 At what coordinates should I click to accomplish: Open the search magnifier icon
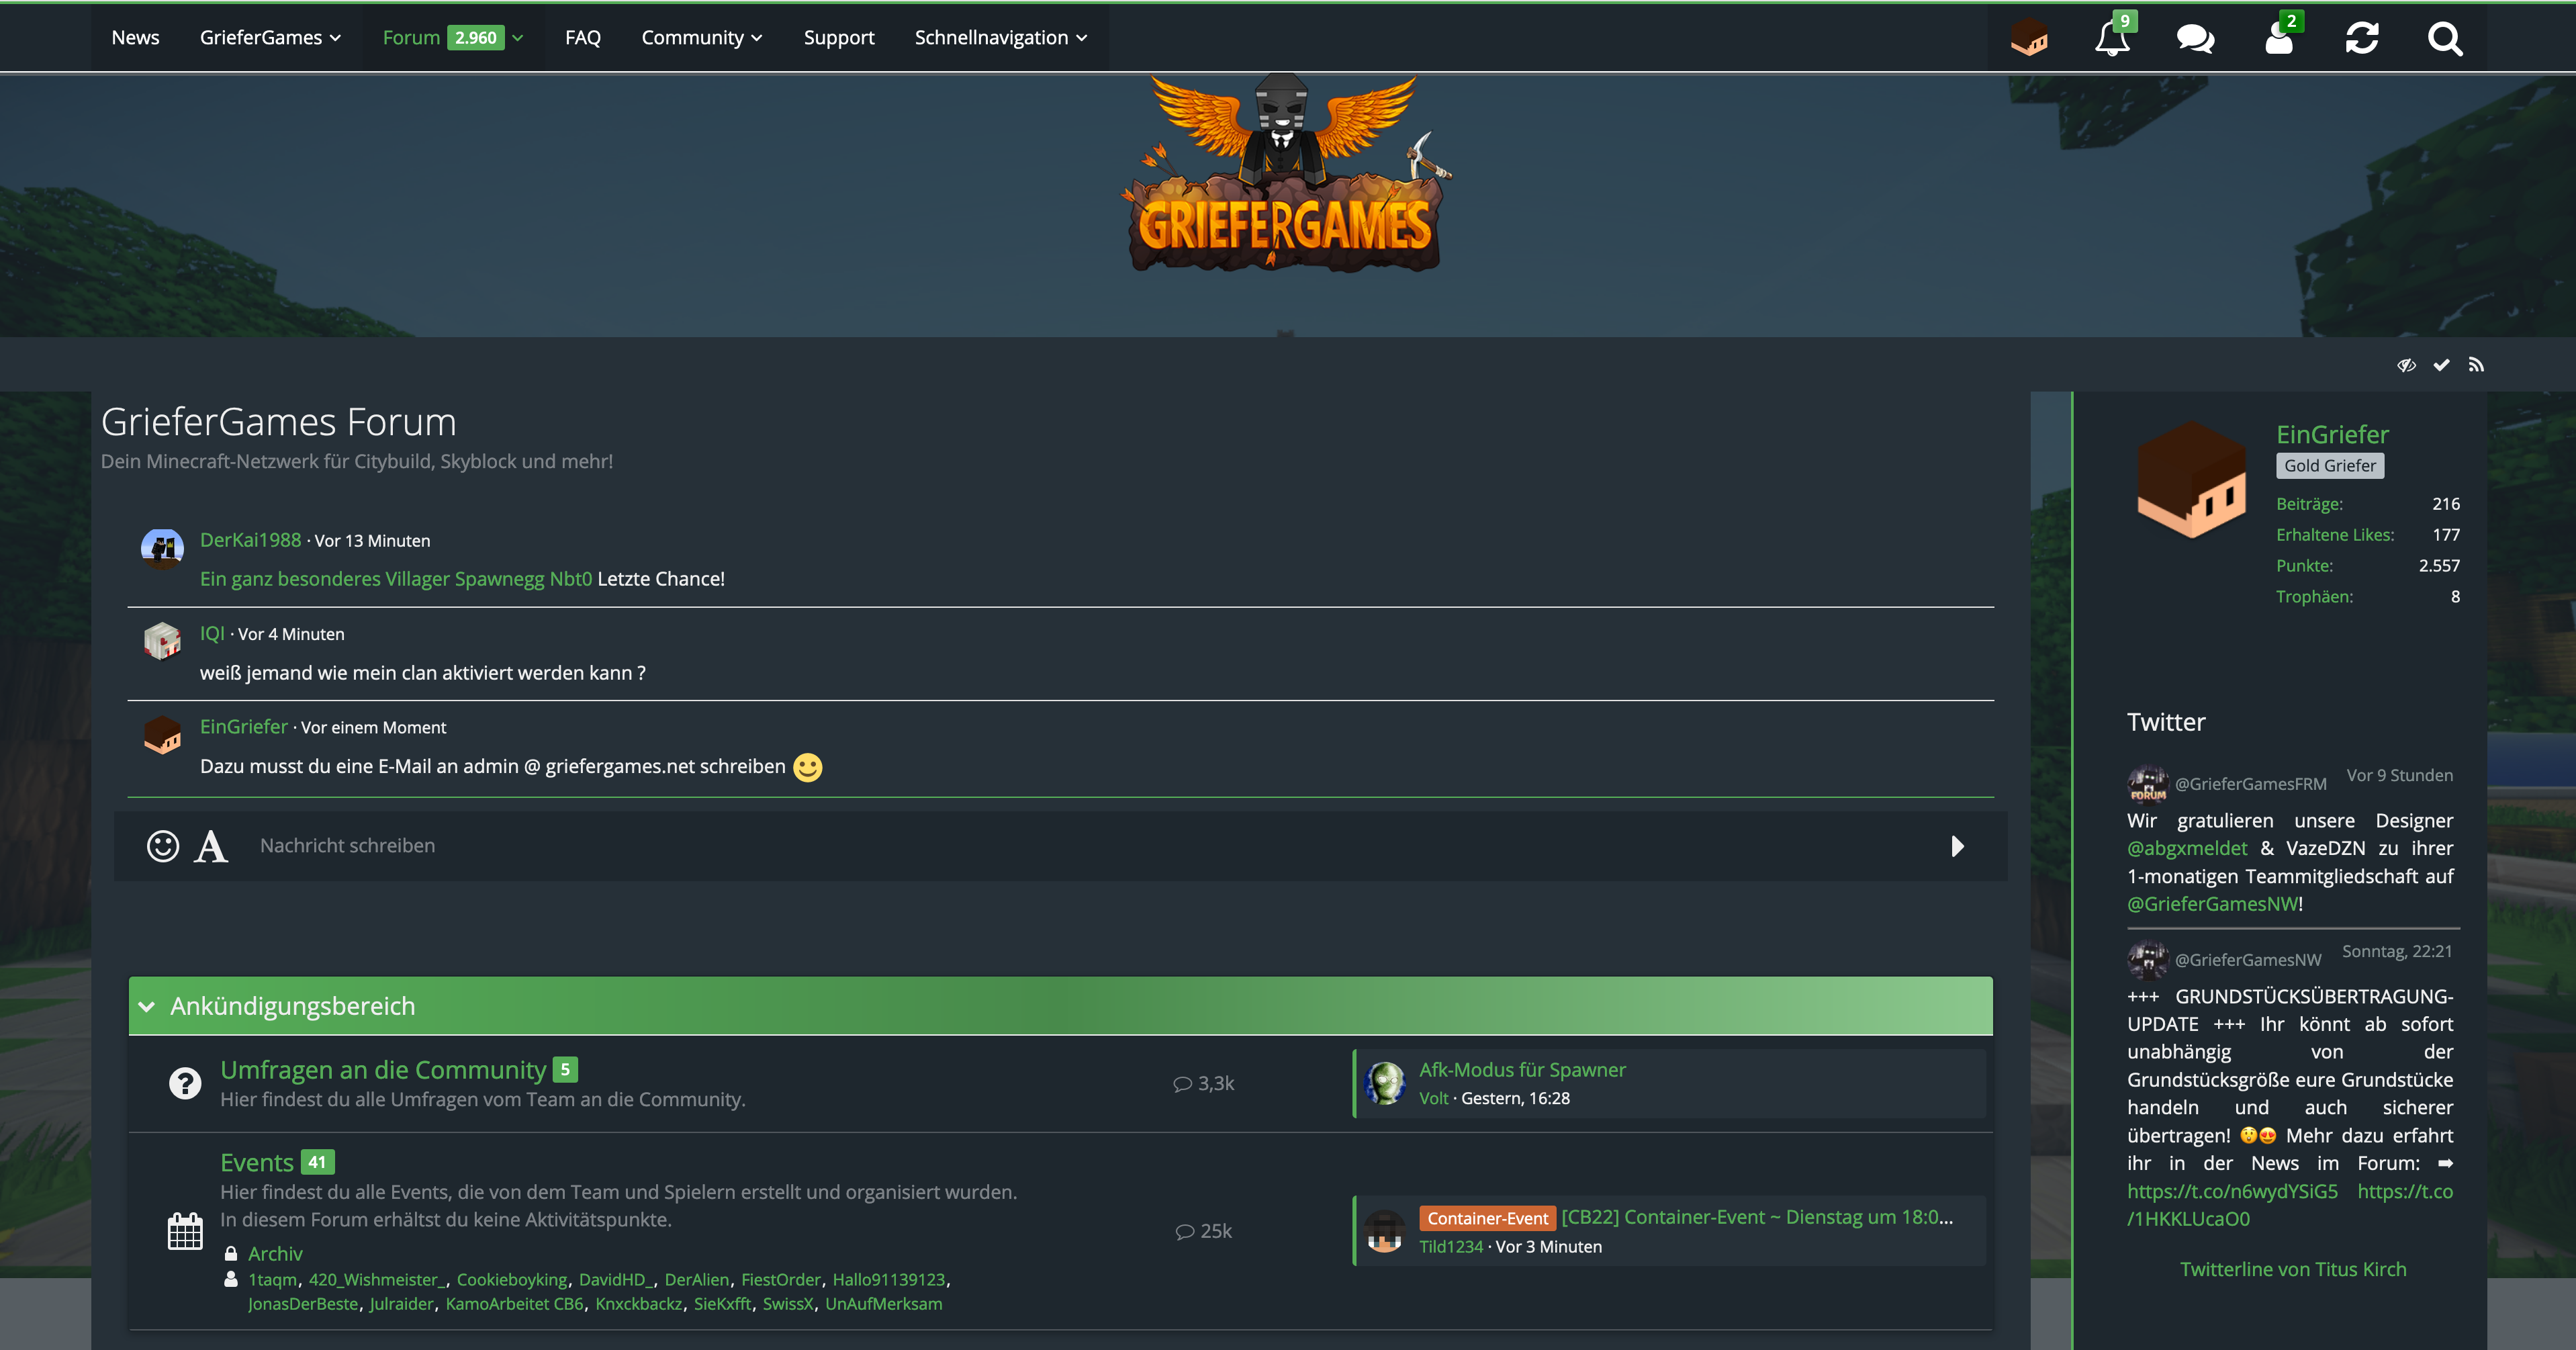point(2445,38)
